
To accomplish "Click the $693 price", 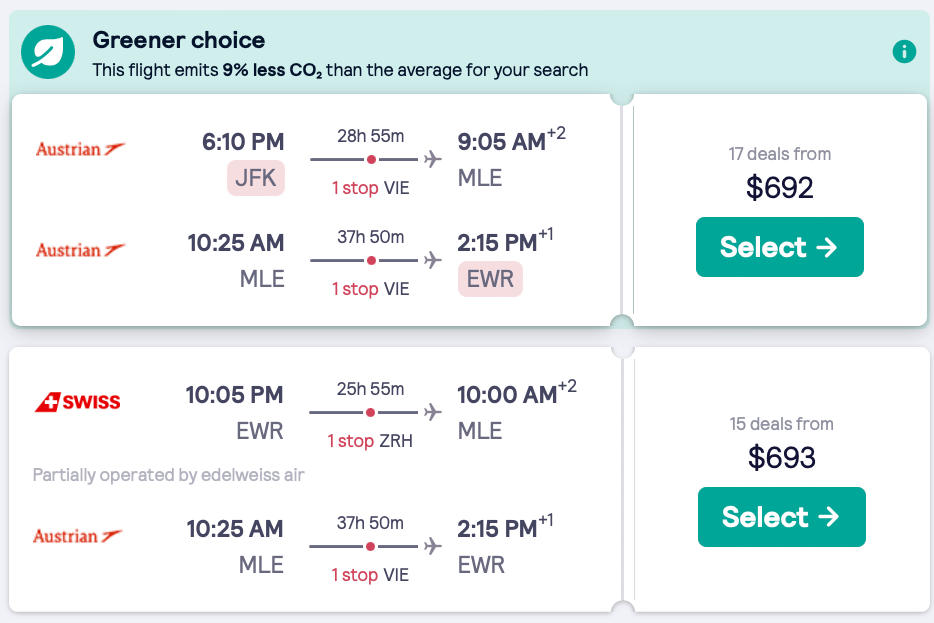I will coord(782,457).
